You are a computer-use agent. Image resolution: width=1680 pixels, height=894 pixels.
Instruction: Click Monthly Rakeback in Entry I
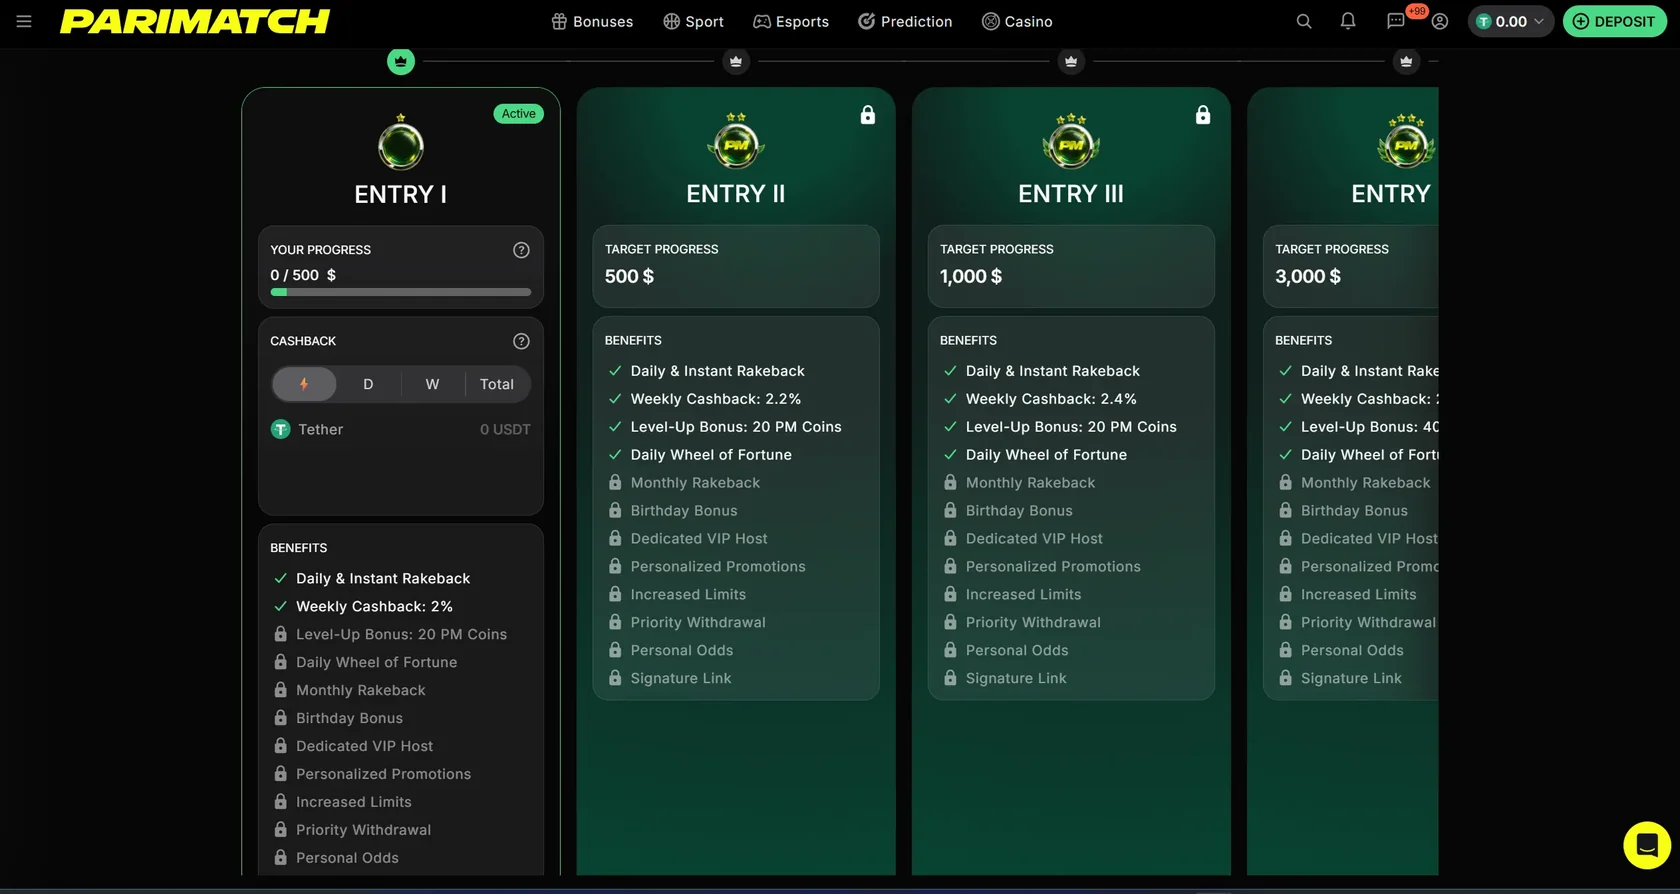coord(360,690)
